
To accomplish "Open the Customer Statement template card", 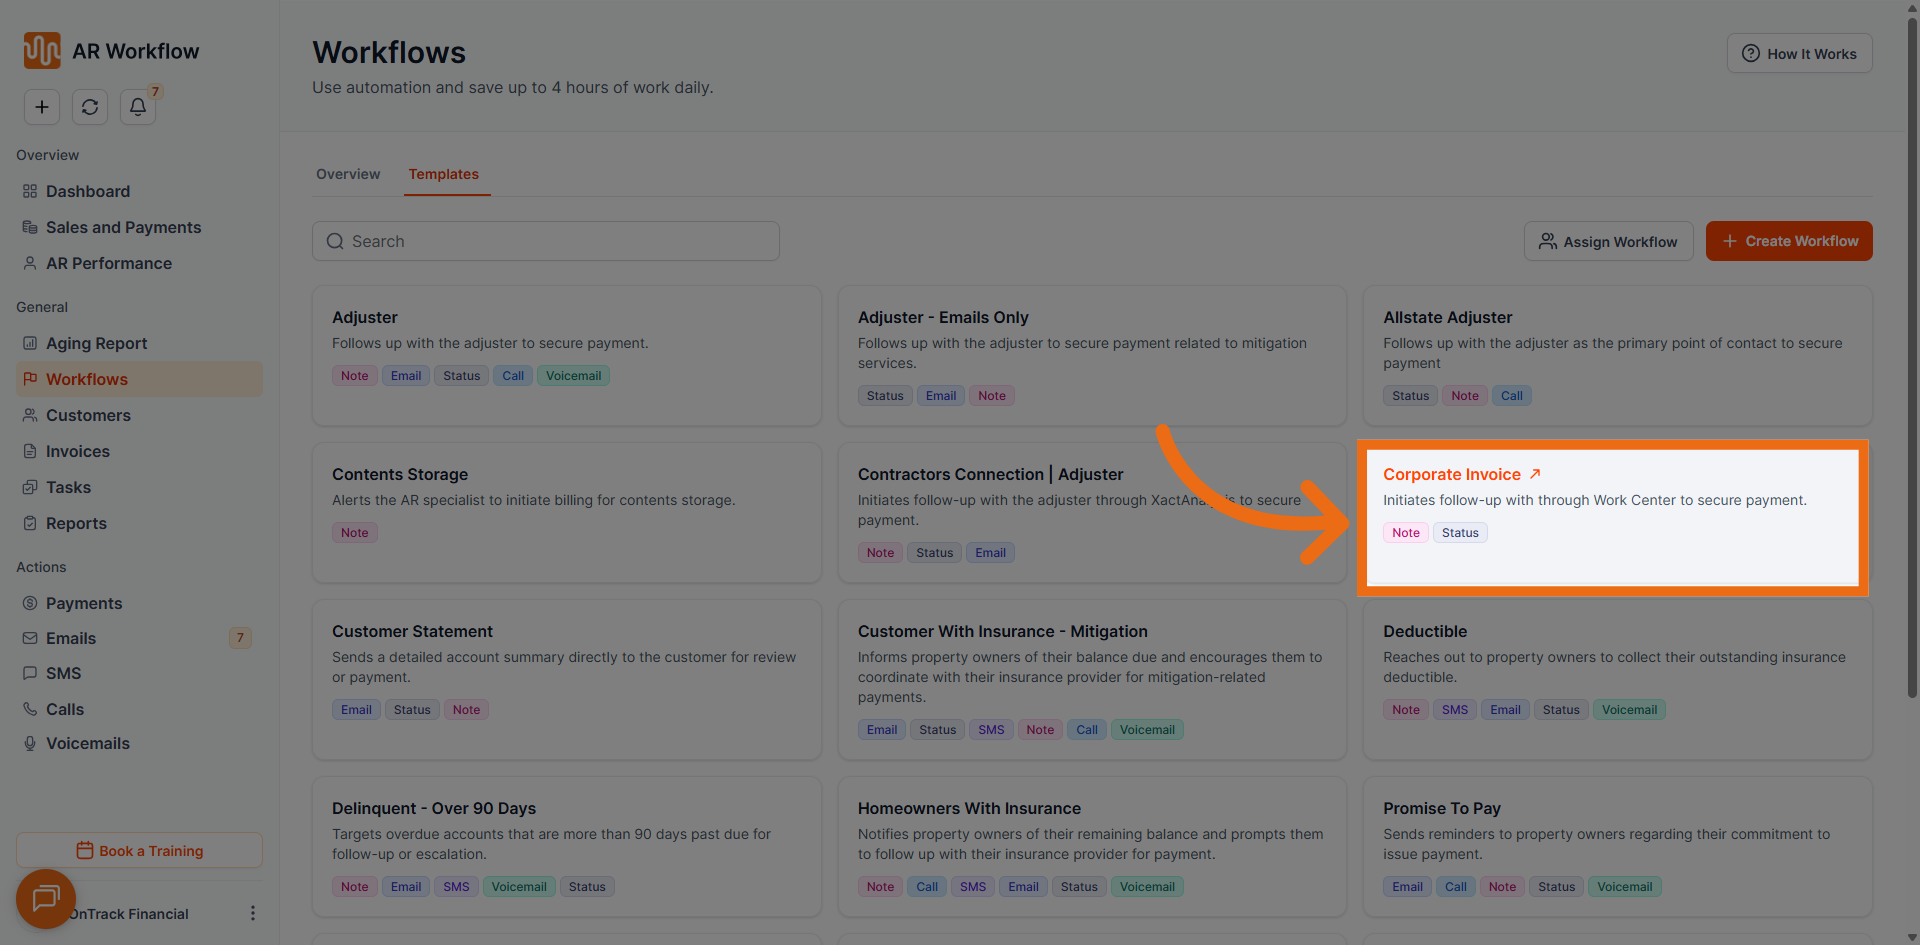I will point(566,678).
